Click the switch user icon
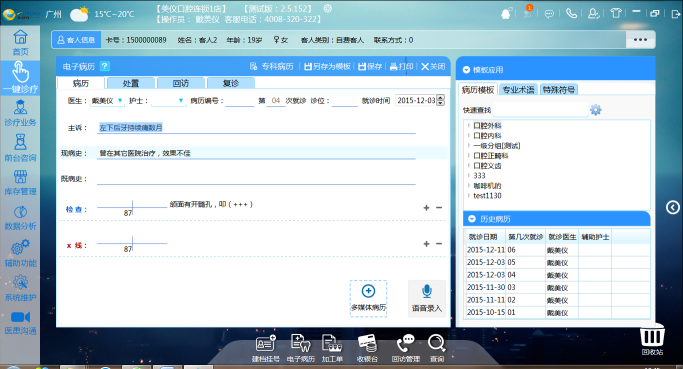 pos(594,14)
